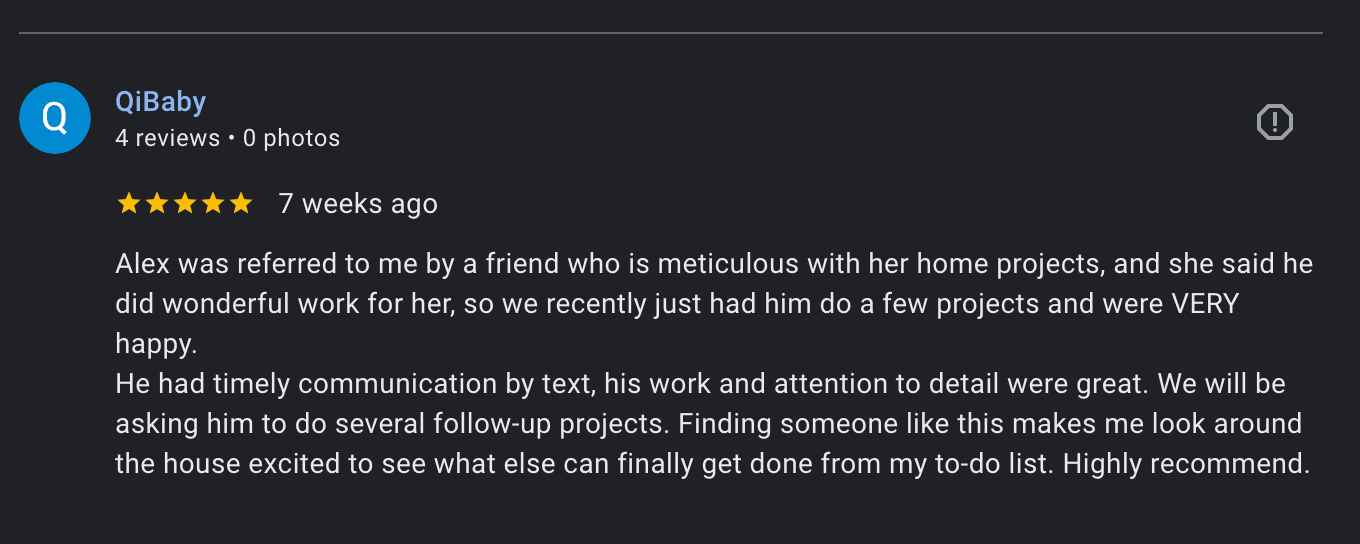Click the horizontal divider above the review
This screenshot has height=544, width=1360.
(670, 34)
